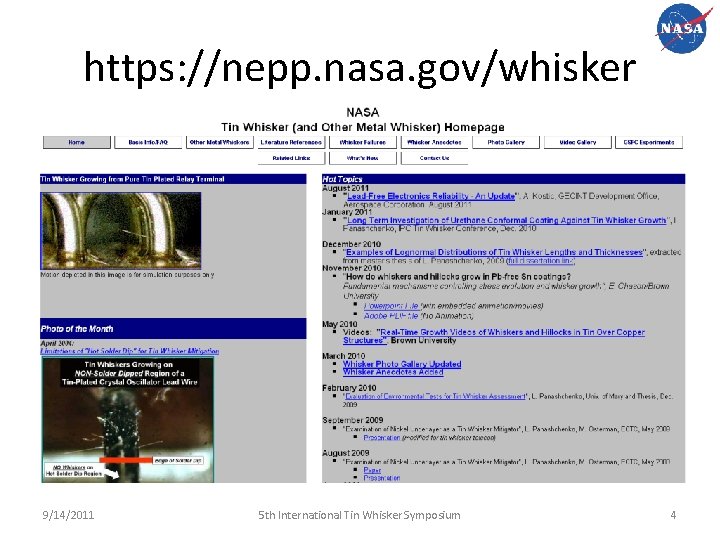The image size is (720, 540).
Task: Open Real-Time Growth Videos of Whiskers link
Action: (494, 336)
